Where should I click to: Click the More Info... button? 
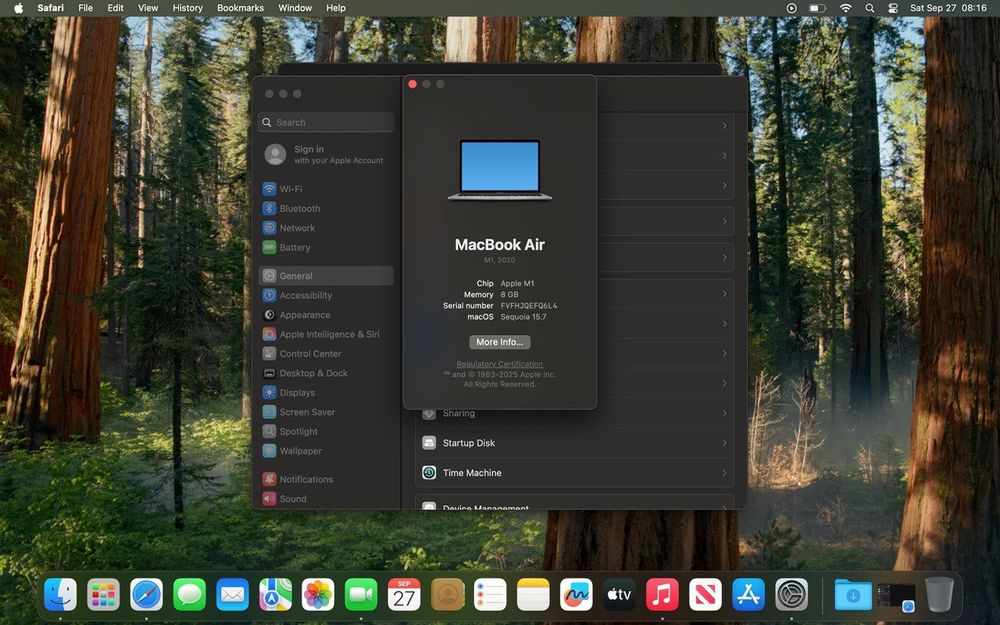click(x=500, y=342)
